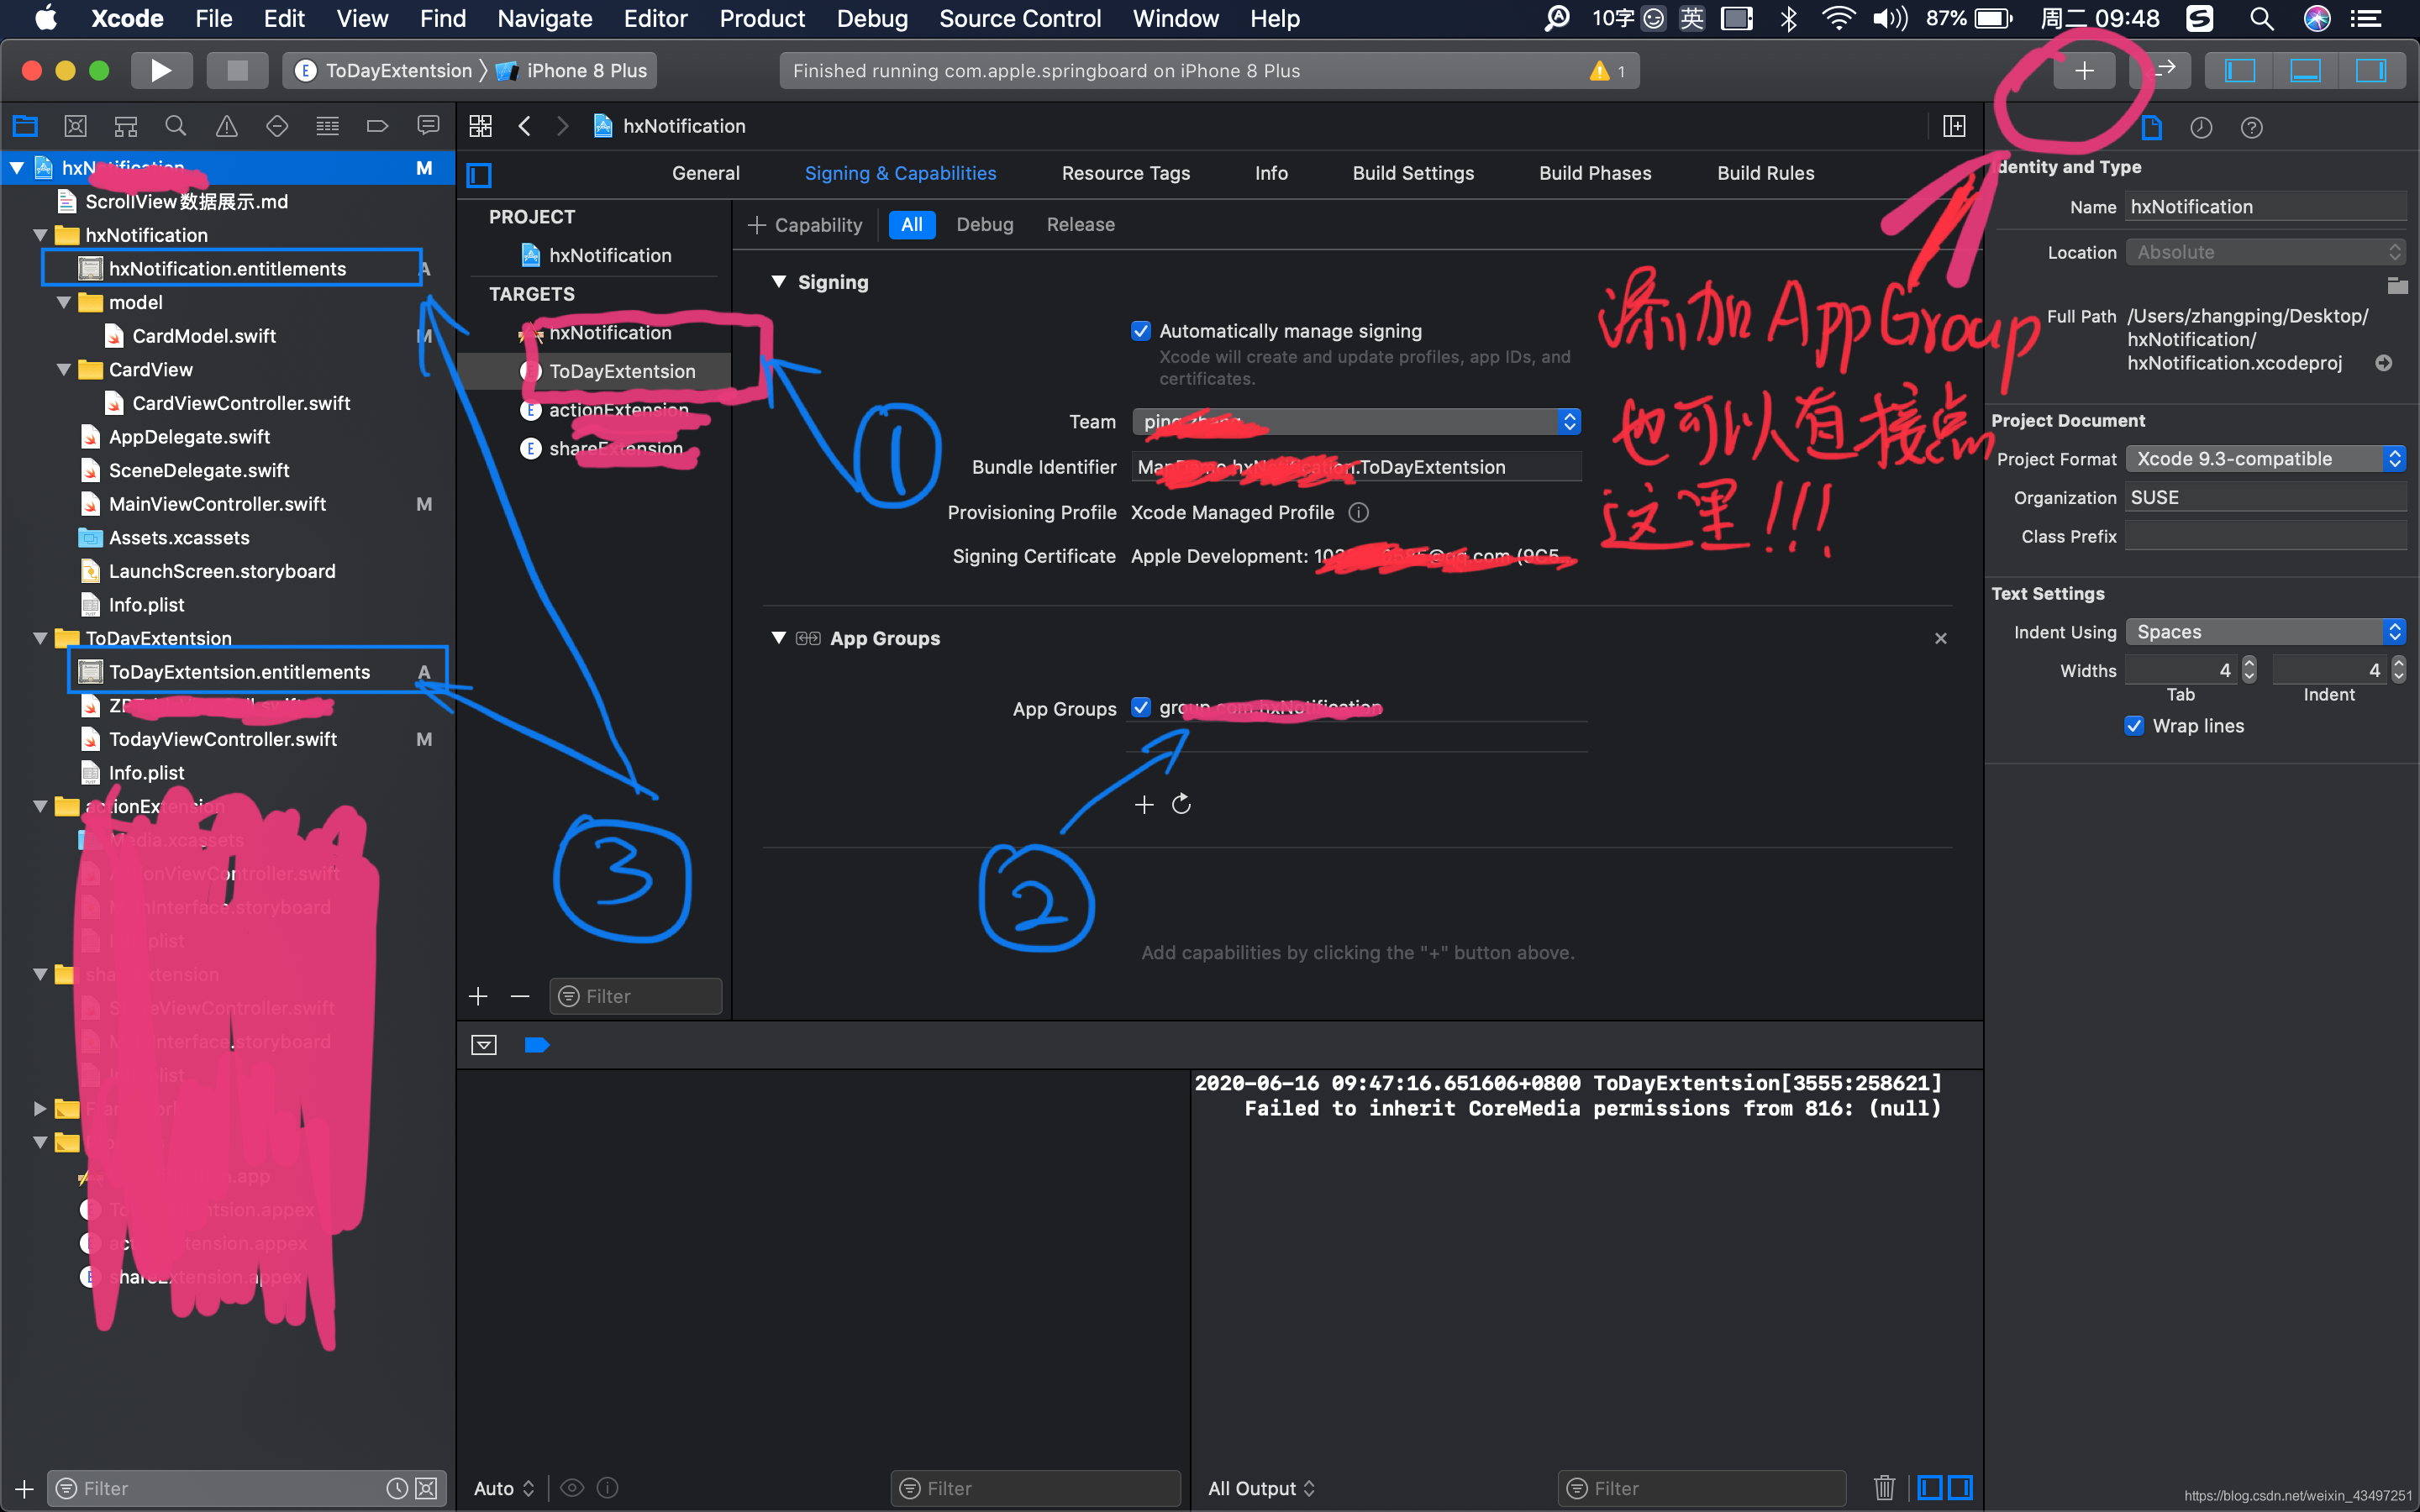
Task: Go forward in editor history
Action: click(x=562, y=126)
